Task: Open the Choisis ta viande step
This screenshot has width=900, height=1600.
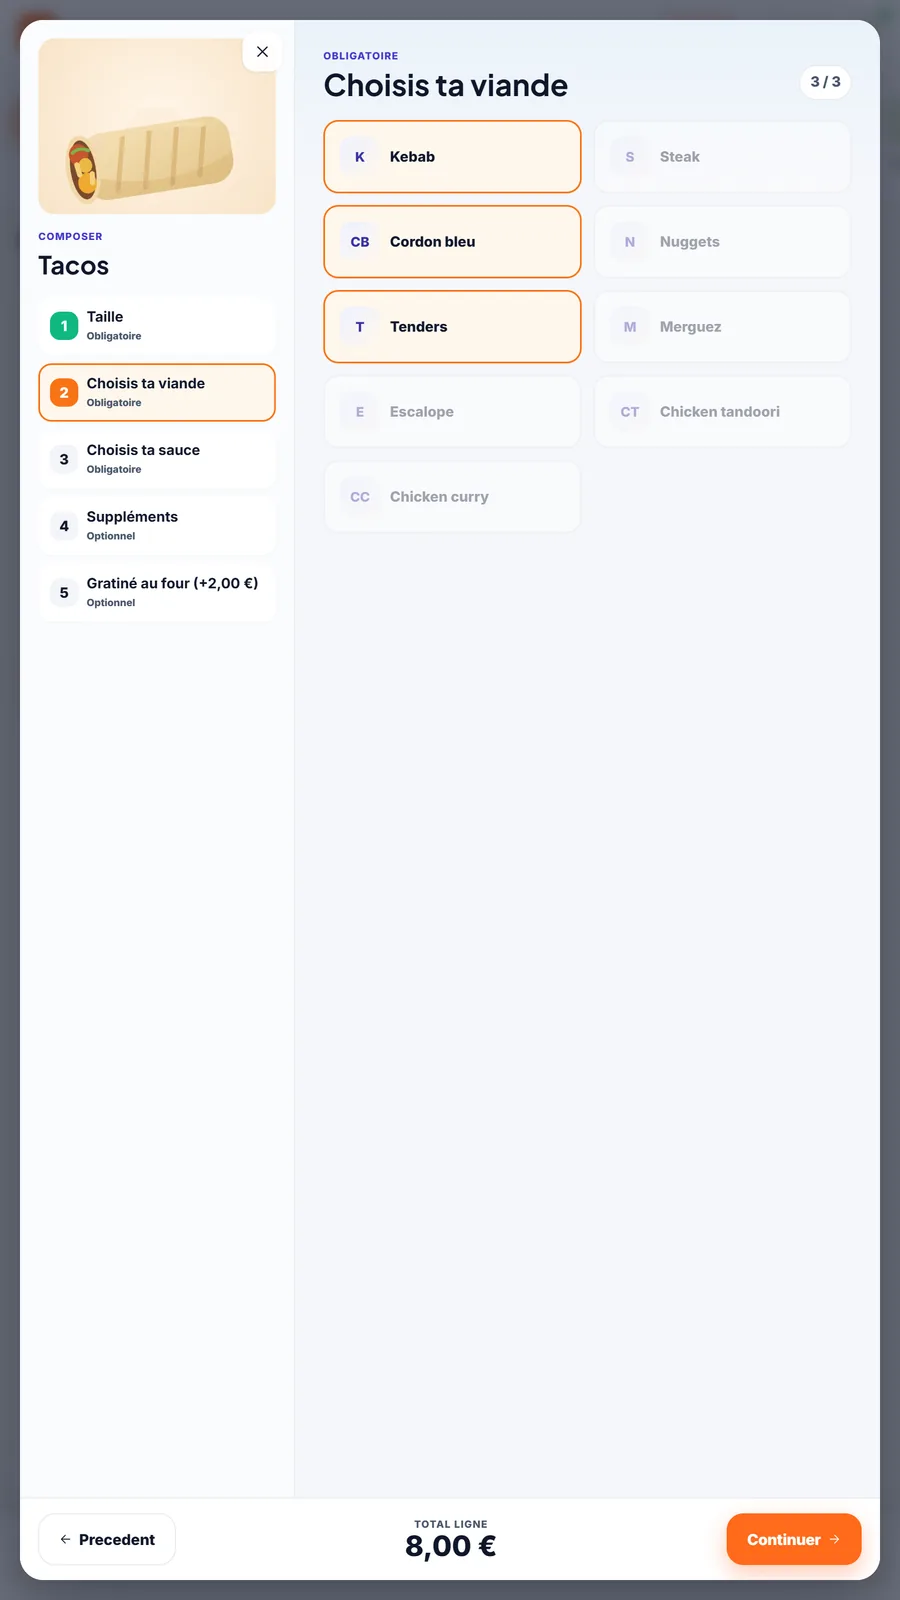Action: pyautogui.click(x=157, y=392)
